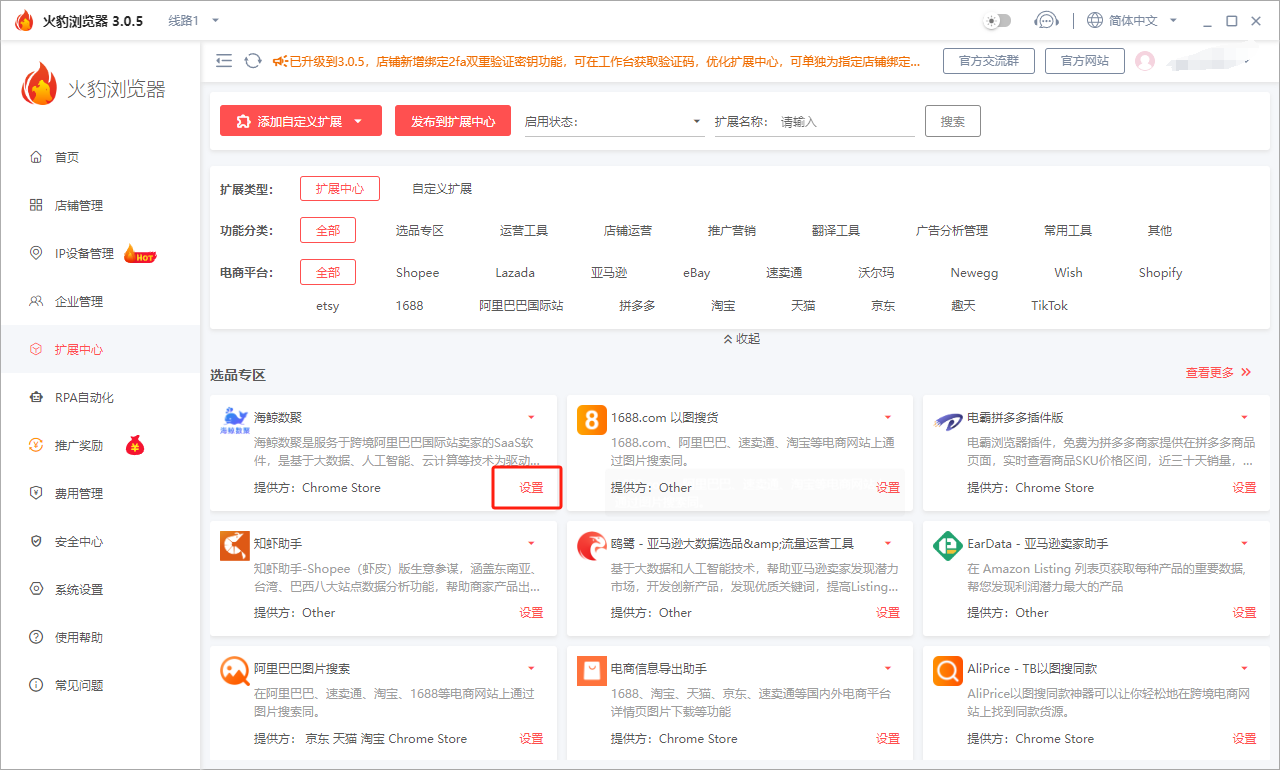Click the 1688.com orange extension icon
This screenshot has width=1280, height=770.
tap(592, 420)
